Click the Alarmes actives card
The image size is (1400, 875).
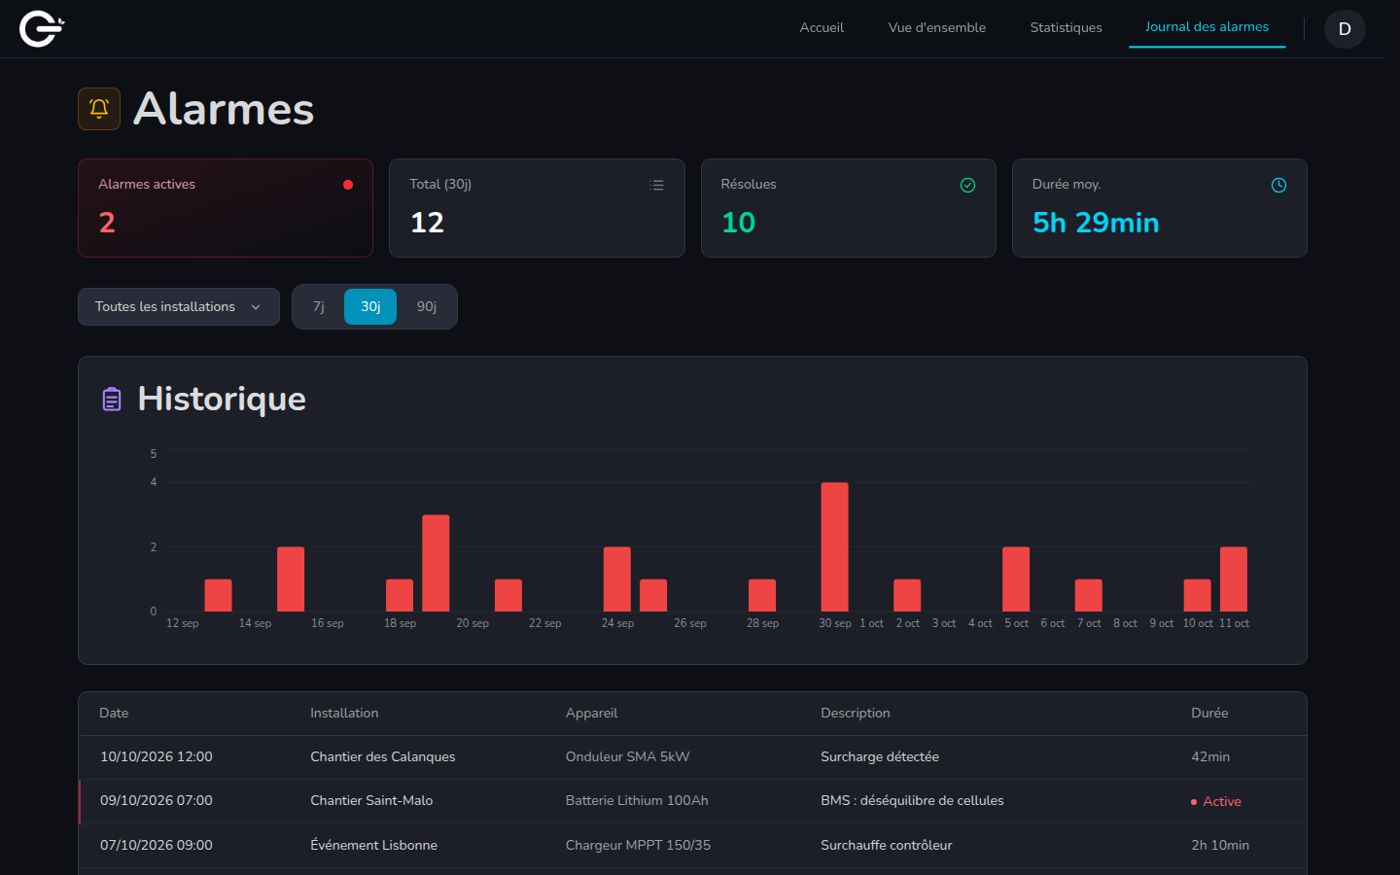(225, 208)
